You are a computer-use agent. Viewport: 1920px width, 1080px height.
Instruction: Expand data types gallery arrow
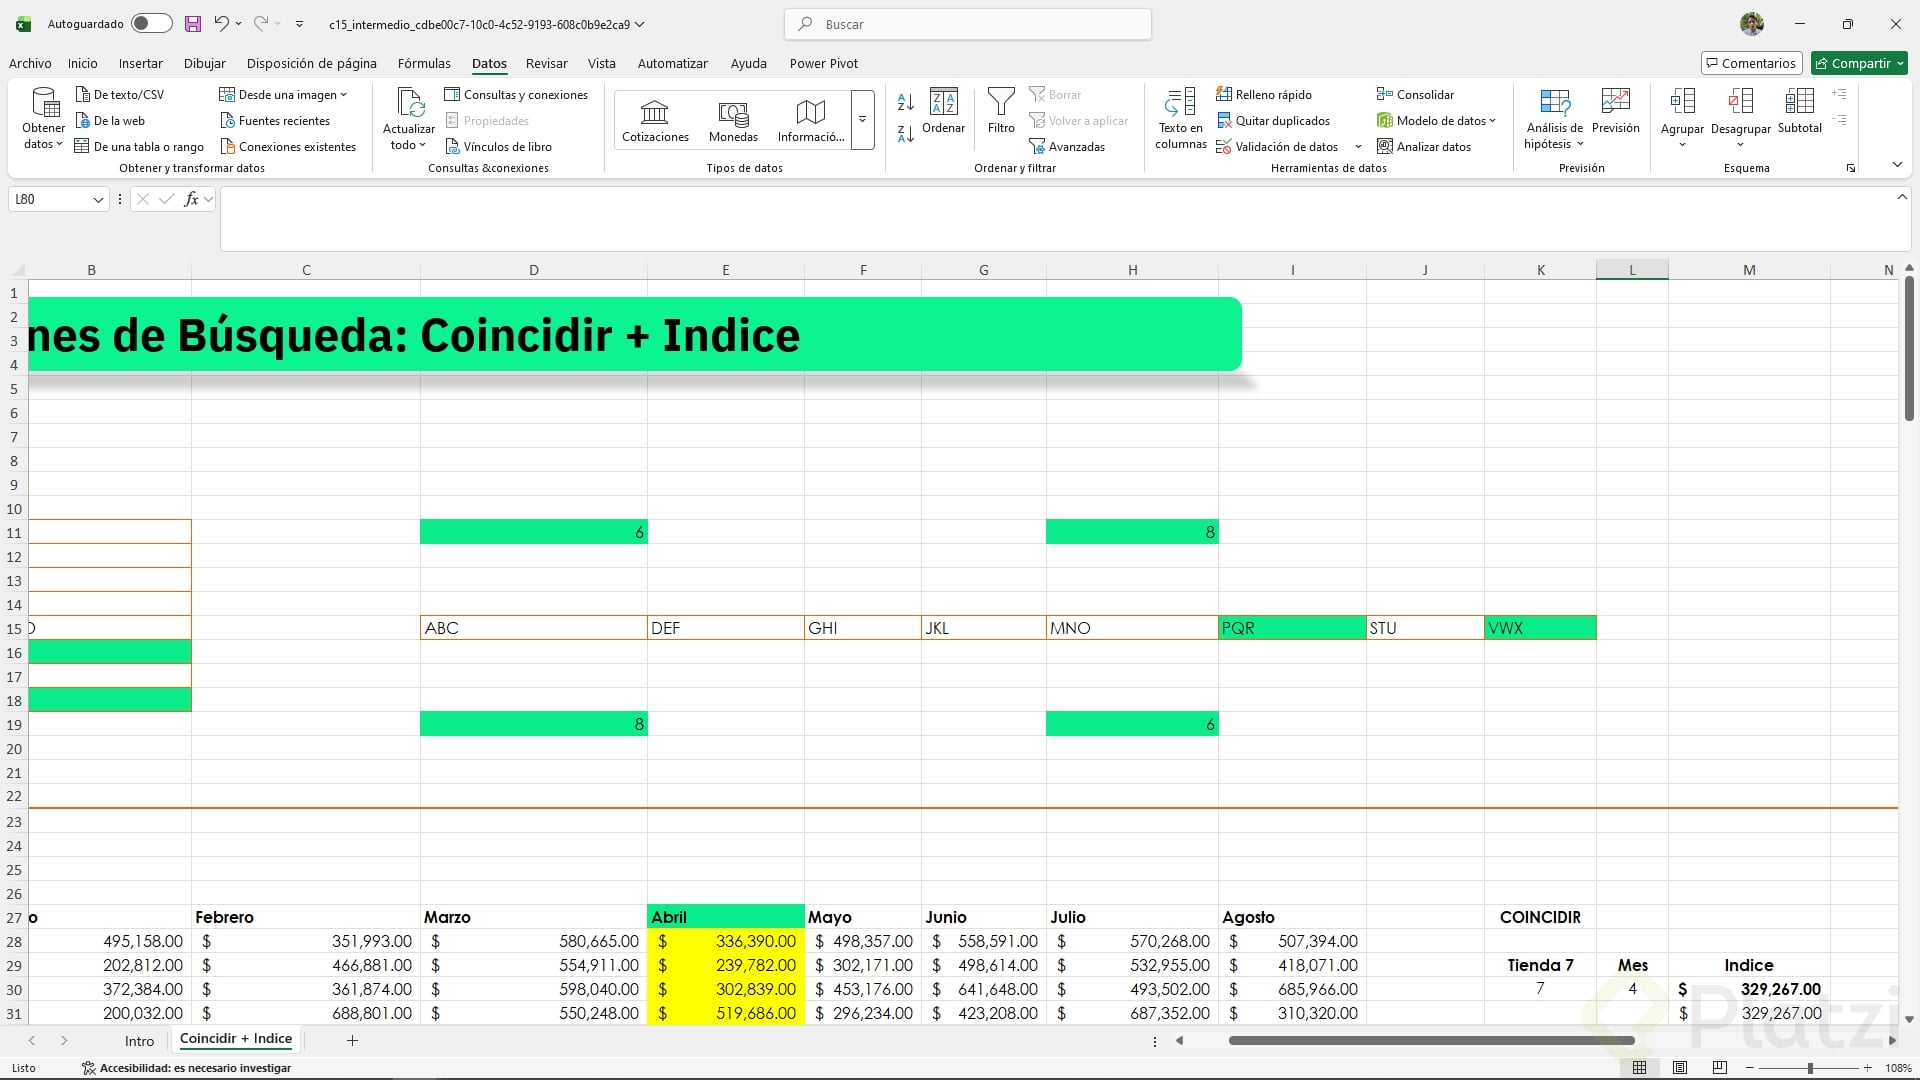(x=862, y=120)
